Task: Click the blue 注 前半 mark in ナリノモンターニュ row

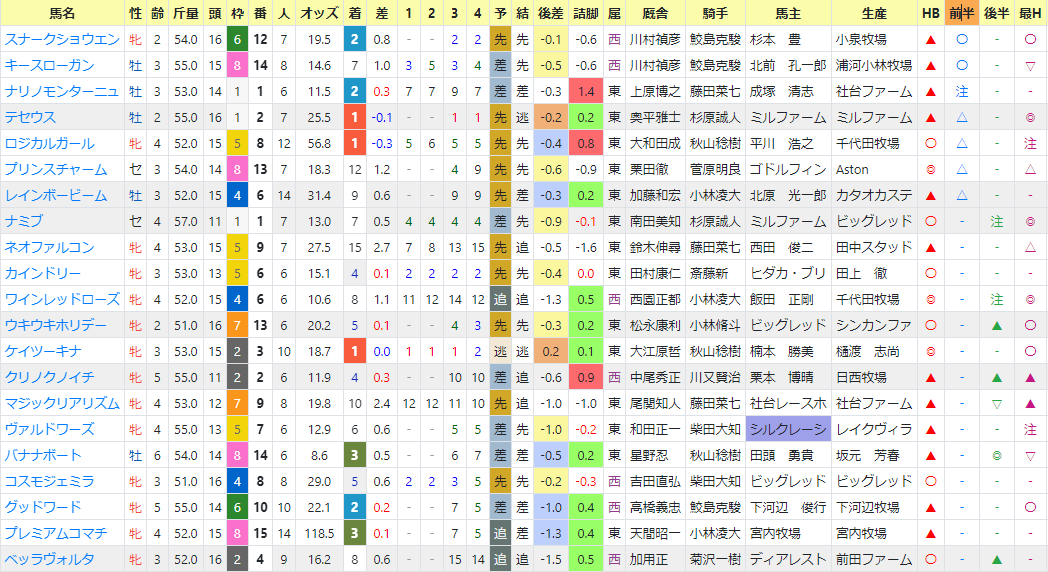Action: coord(962,92)
